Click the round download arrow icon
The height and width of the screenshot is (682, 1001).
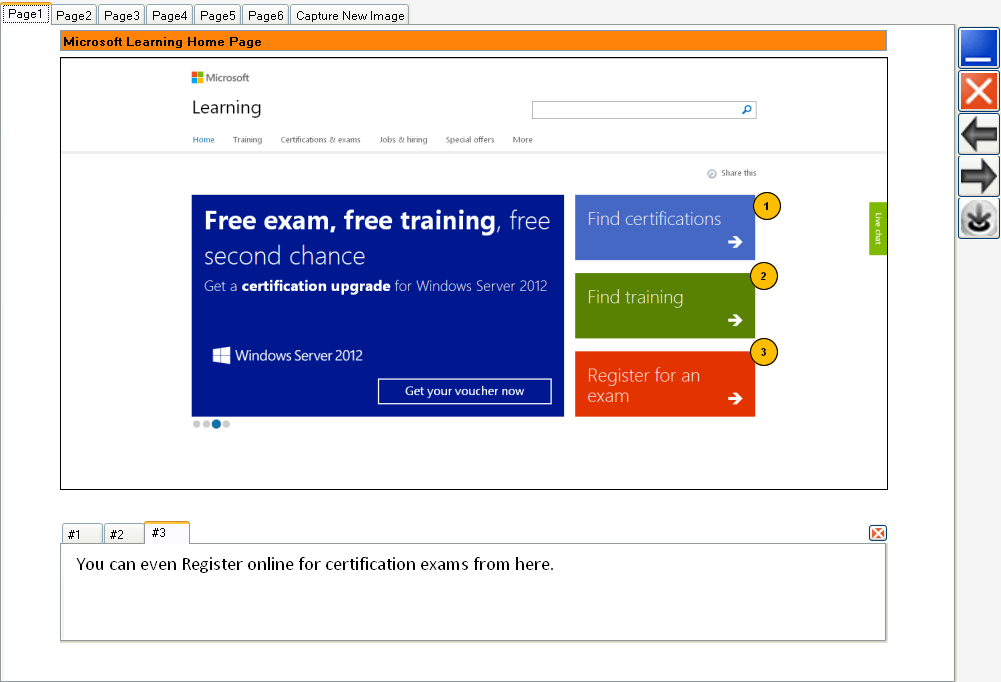click(979, 218)
